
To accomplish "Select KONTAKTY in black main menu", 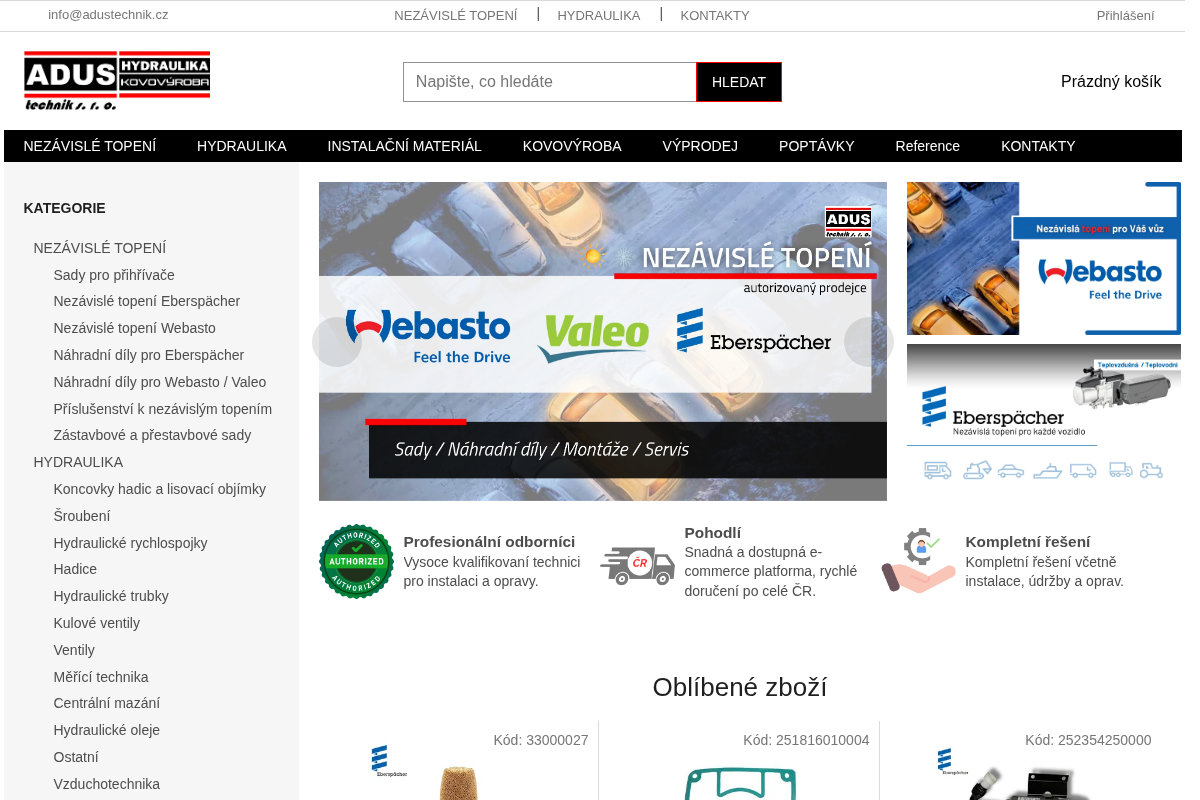I will pos(1038,146).
